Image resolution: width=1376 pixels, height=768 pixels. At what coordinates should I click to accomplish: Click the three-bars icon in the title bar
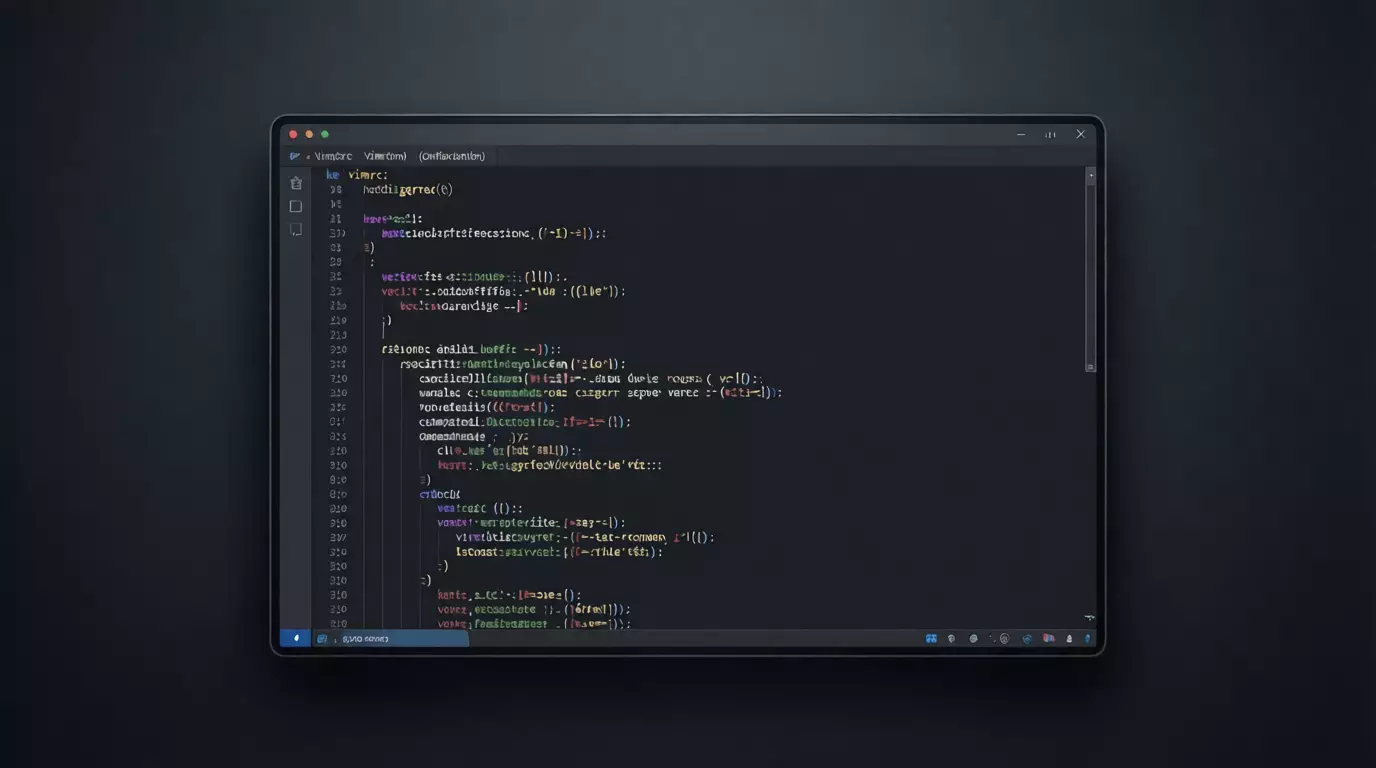point(1050,134)
